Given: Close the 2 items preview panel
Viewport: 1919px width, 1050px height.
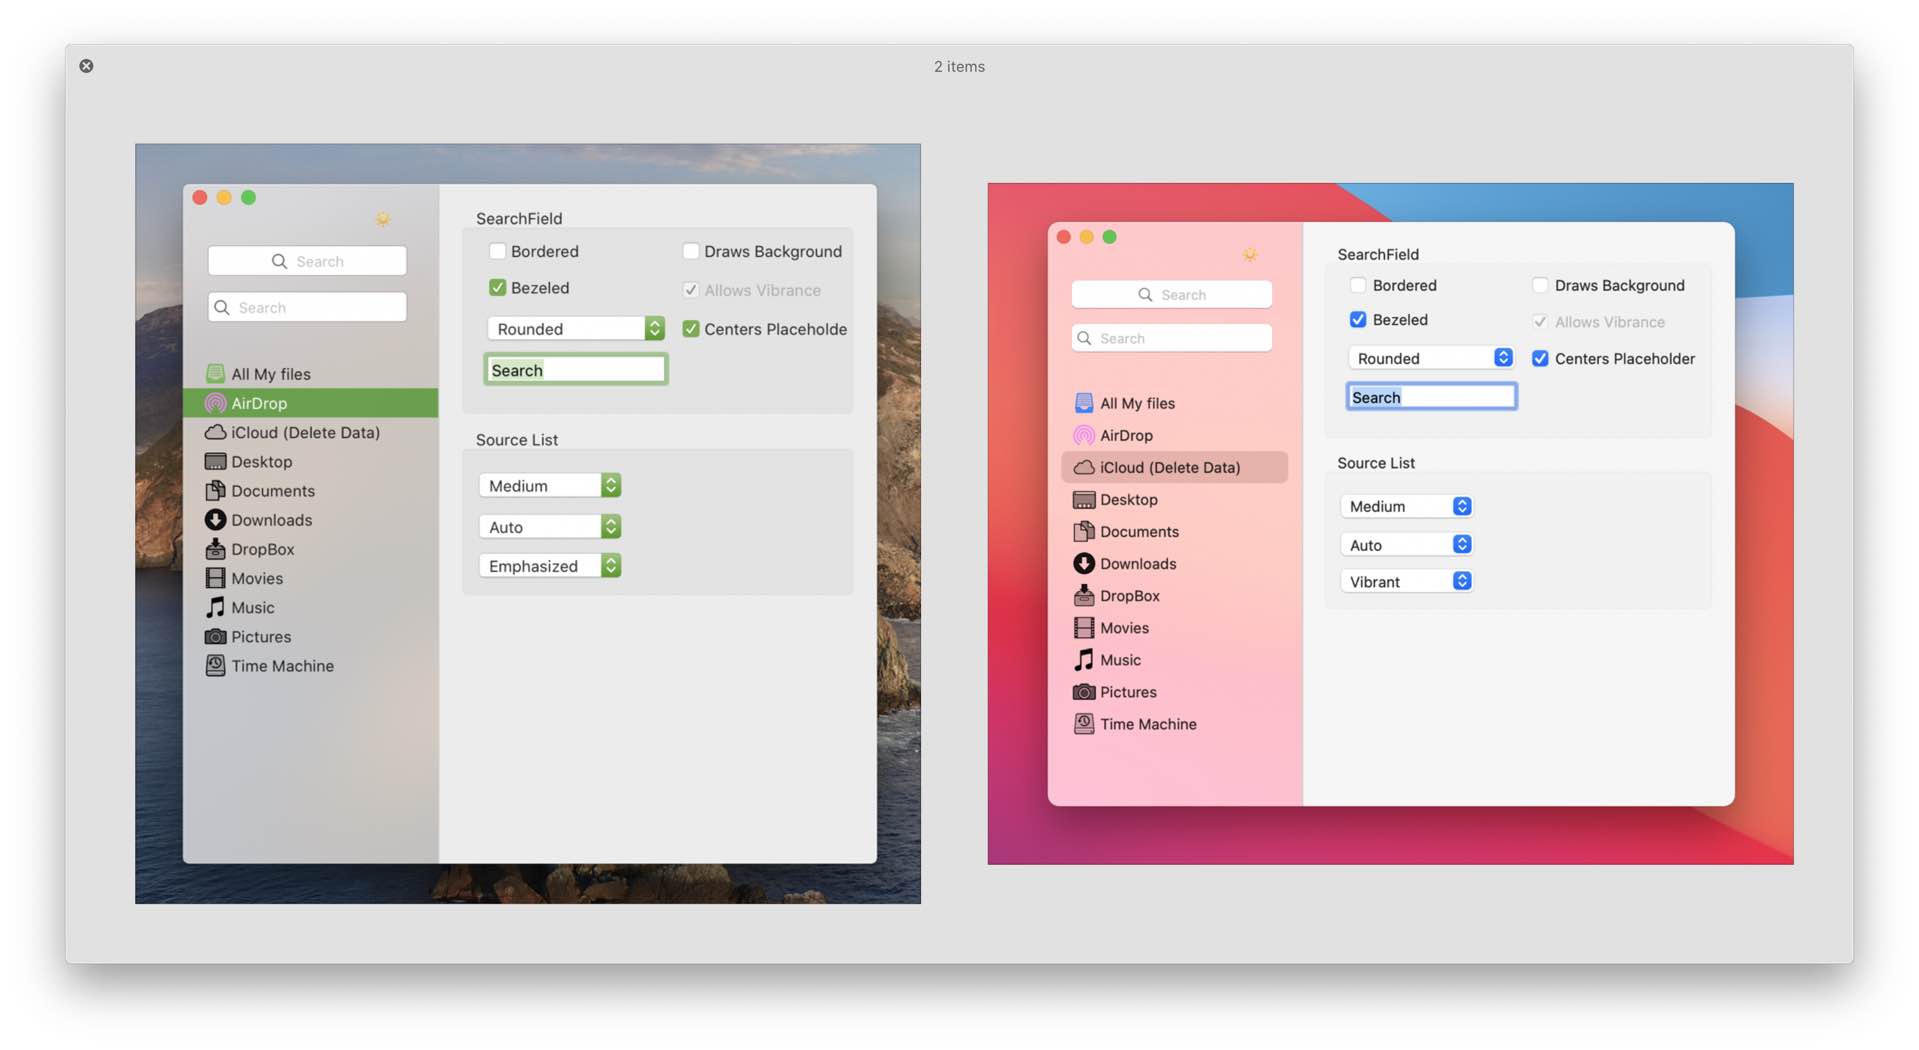Looking at the screenshot, I should (86, 66).
